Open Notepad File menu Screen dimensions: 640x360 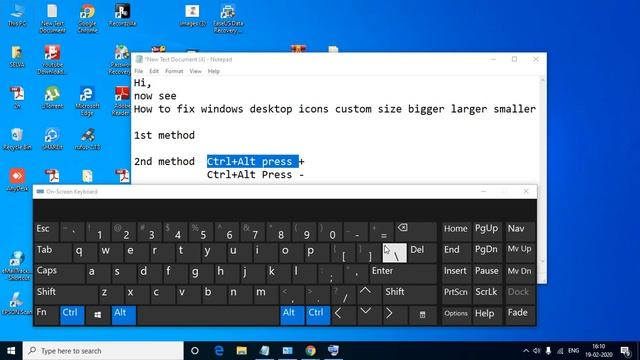tap(139, 71)
